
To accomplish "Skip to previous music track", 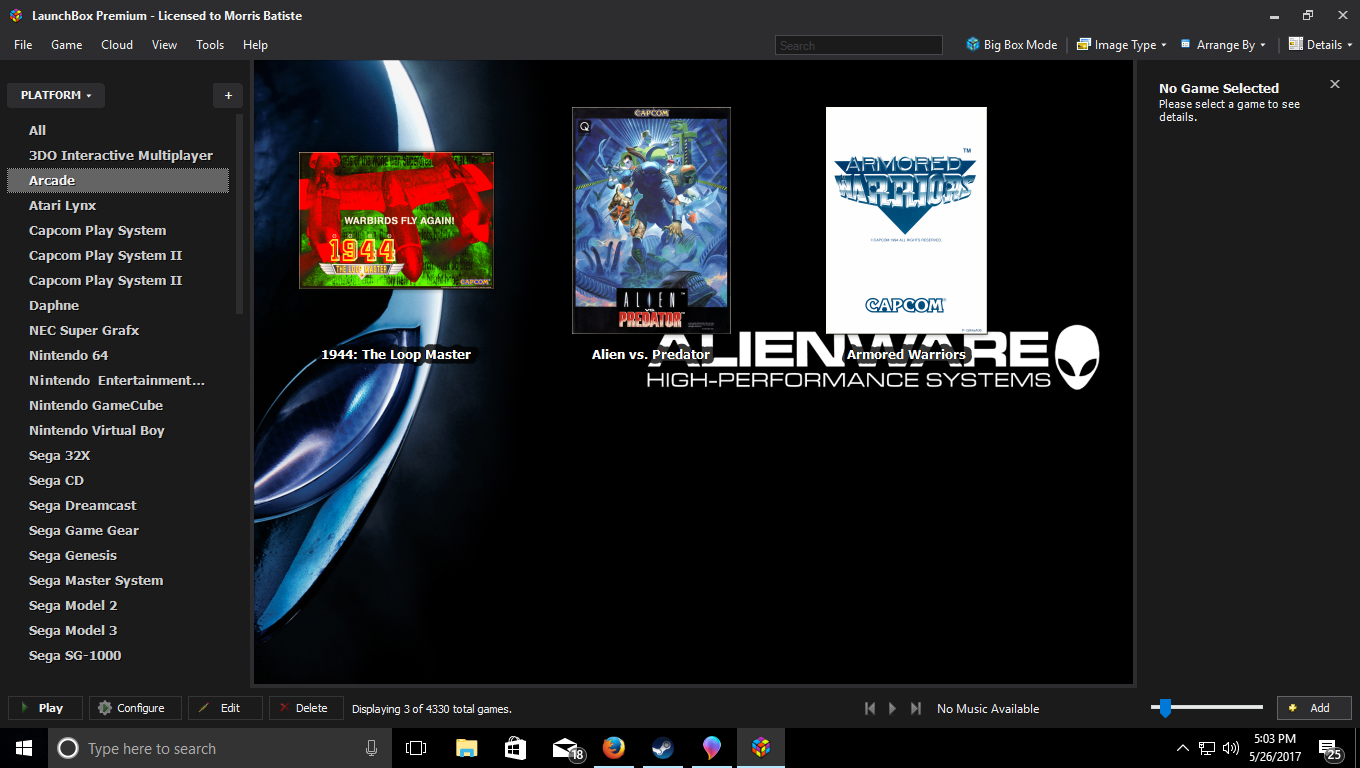I will point(870,708).
